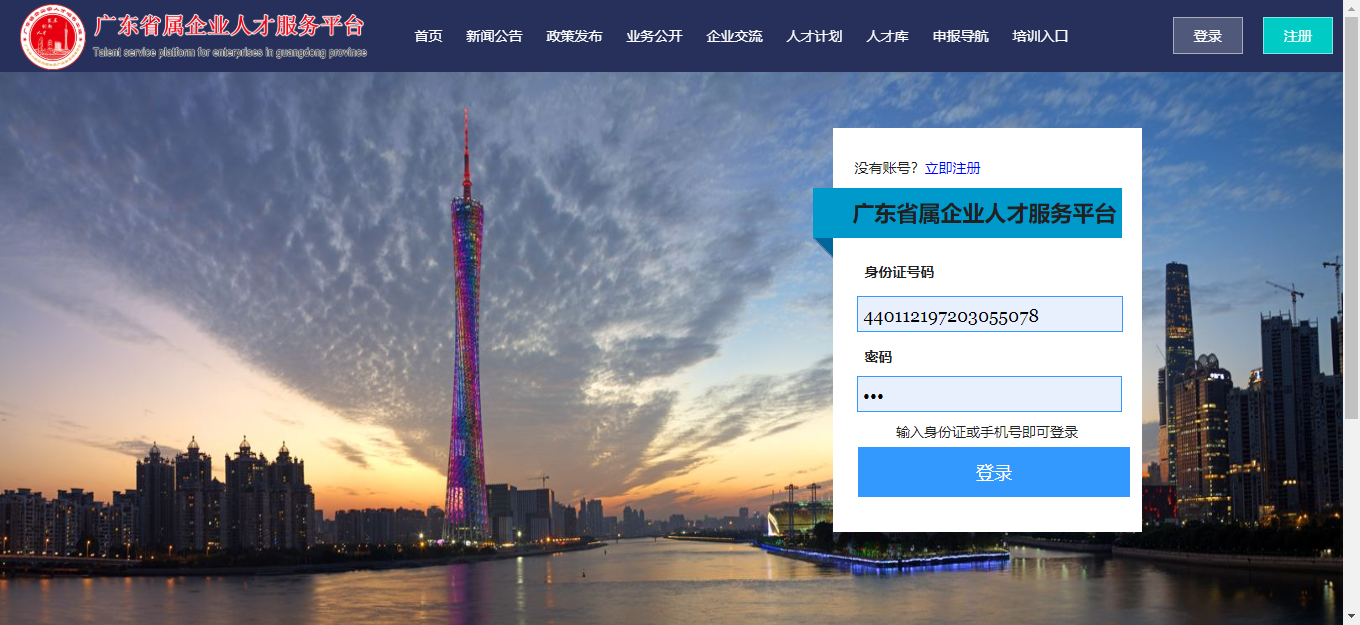
Task: Open the 首页 menu item
Action: [x=428, y=36]
